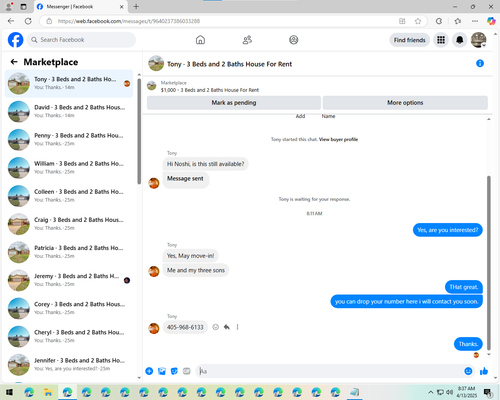Choose a GIF icon in composer
This screenshot has height=400, width=500.
186,371
